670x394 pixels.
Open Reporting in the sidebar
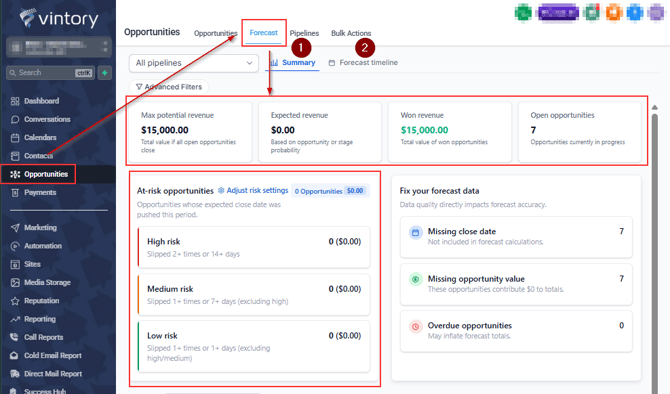tap(33, 319)
